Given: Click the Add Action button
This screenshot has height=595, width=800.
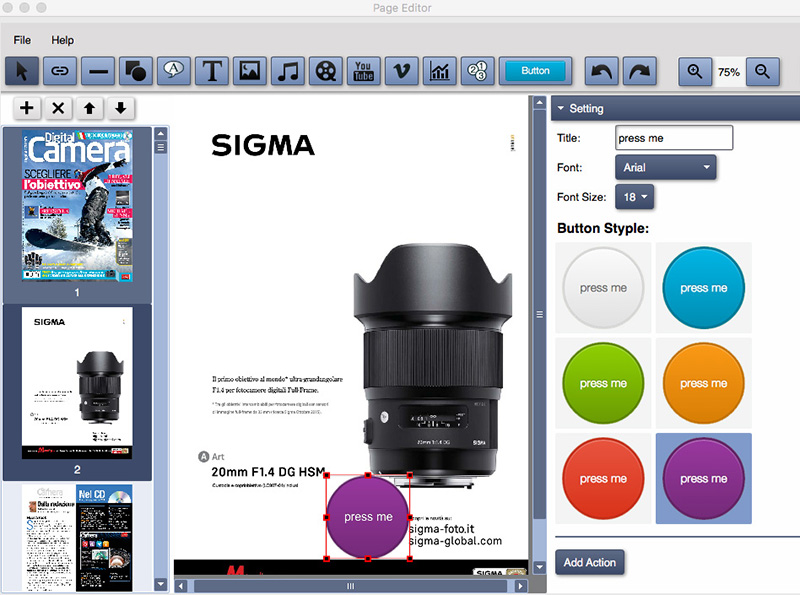Looking at the screenshot, I should tap(590, 562).
